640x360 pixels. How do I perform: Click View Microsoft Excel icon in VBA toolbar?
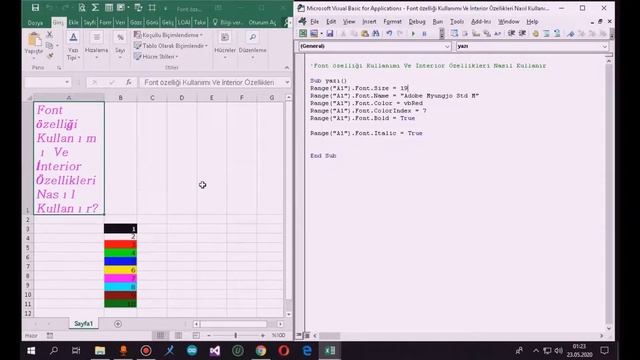303,33
